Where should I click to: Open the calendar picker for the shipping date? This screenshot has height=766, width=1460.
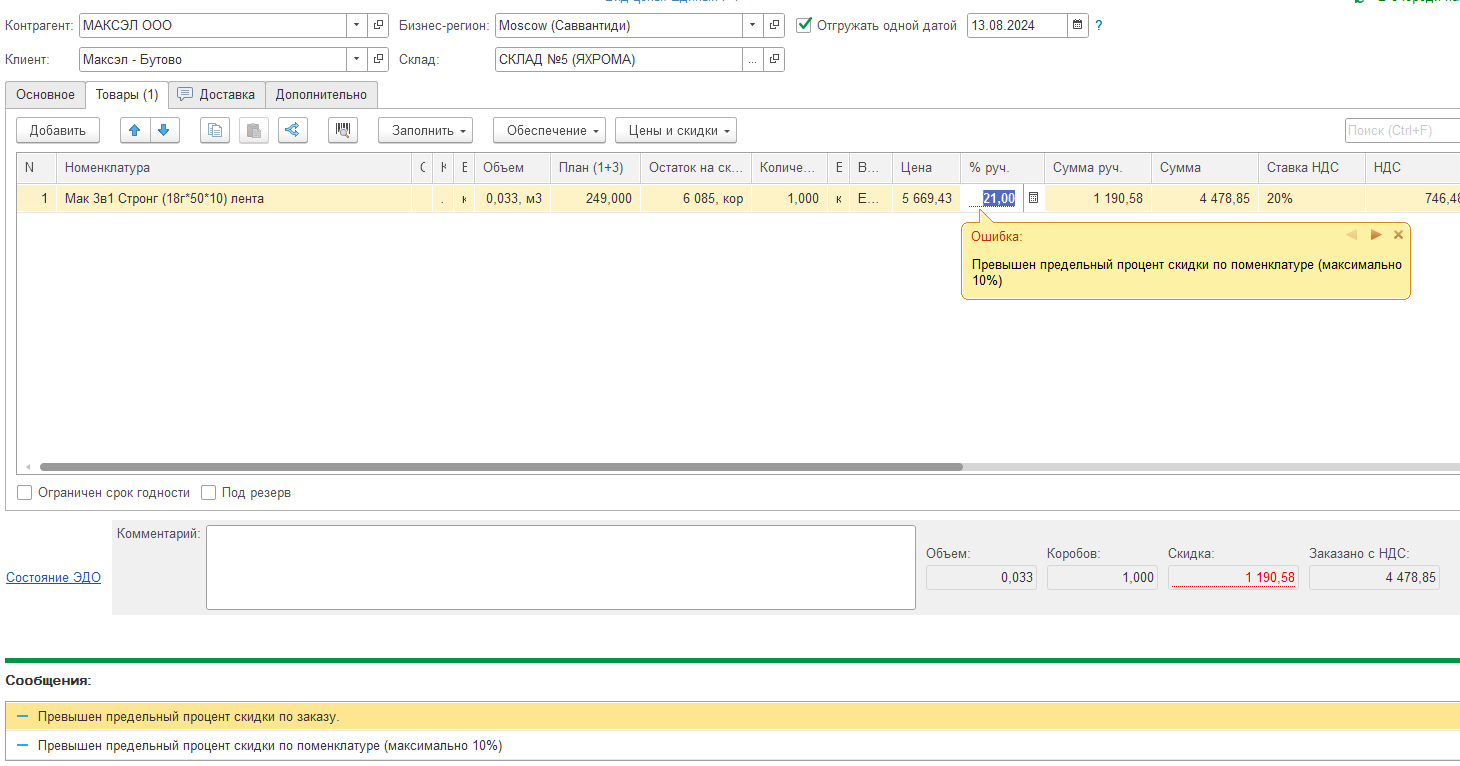pos(1077,25)
